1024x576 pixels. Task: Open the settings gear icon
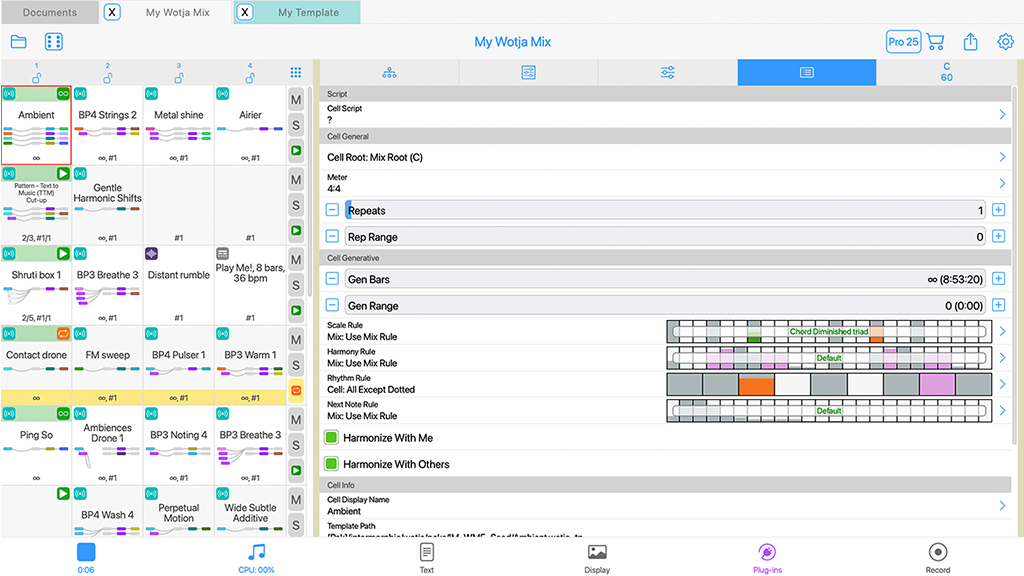1005,42
